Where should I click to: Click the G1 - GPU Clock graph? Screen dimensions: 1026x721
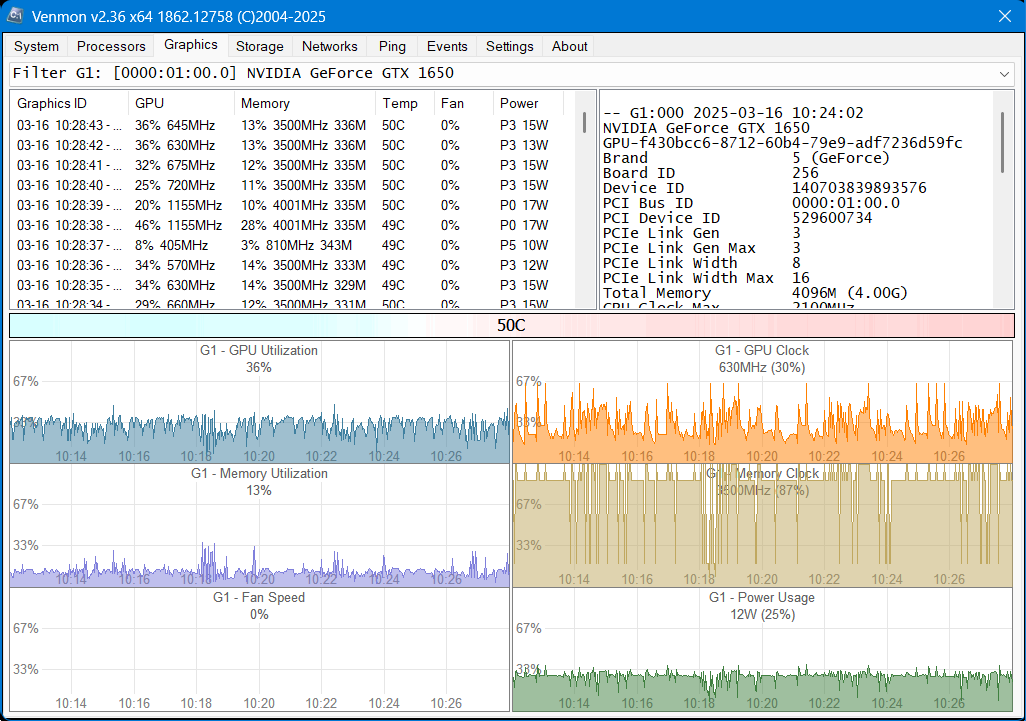coord(762,402)
